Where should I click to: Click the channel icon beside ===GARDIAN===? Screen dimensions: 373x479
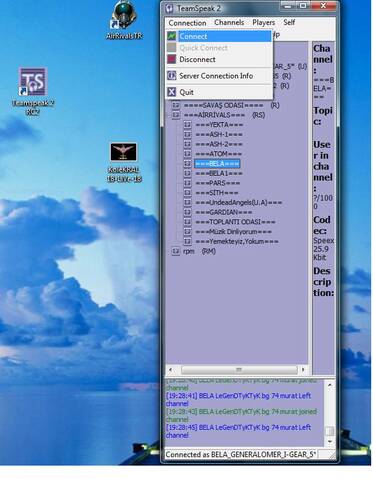click(x=187, y=212)
